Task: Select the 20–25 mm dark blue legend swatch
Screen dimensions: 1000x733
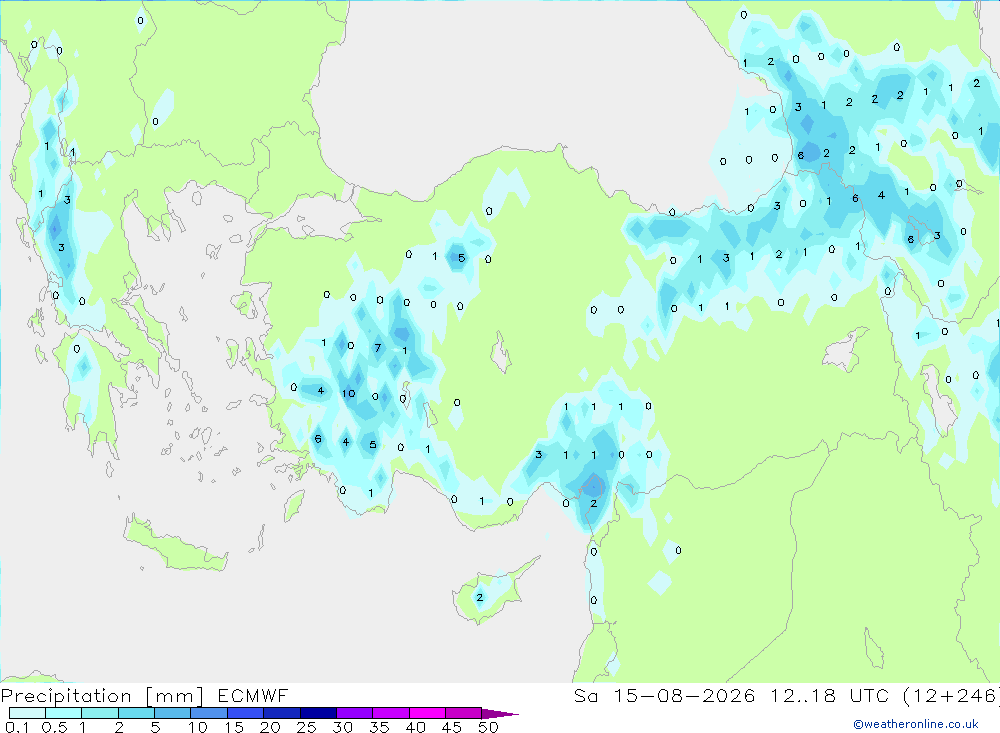Action: [x=281, y=713]
